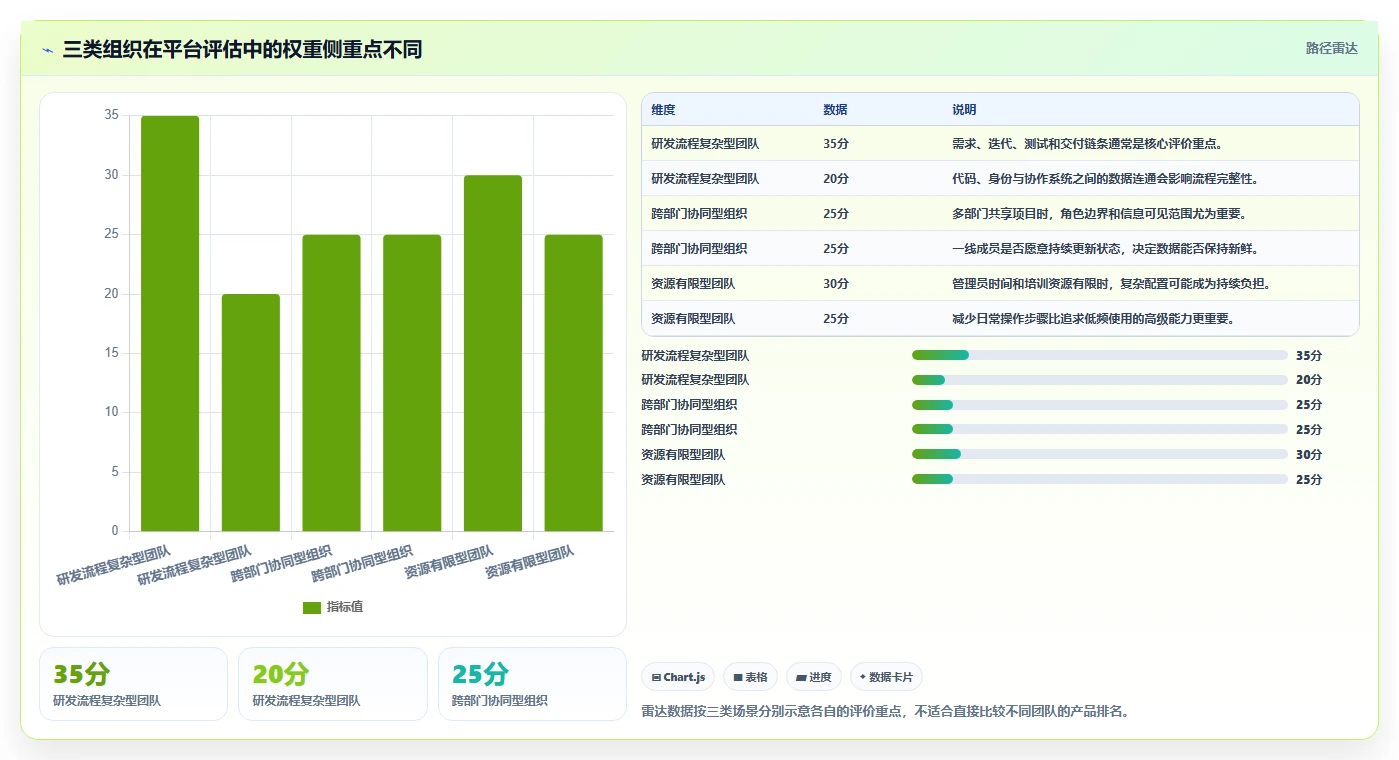Click the 数据 column header
The image size is (1399, 760).
835,110
